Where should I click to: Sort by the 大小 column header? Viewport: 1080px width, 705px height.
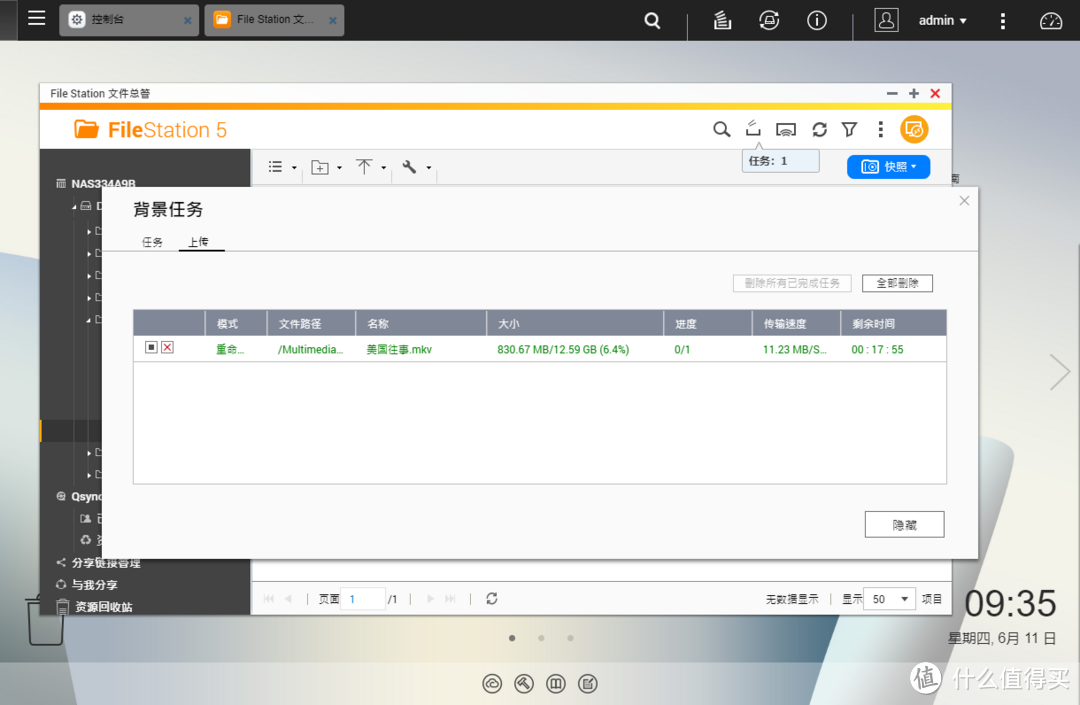(x=575, y=324)
